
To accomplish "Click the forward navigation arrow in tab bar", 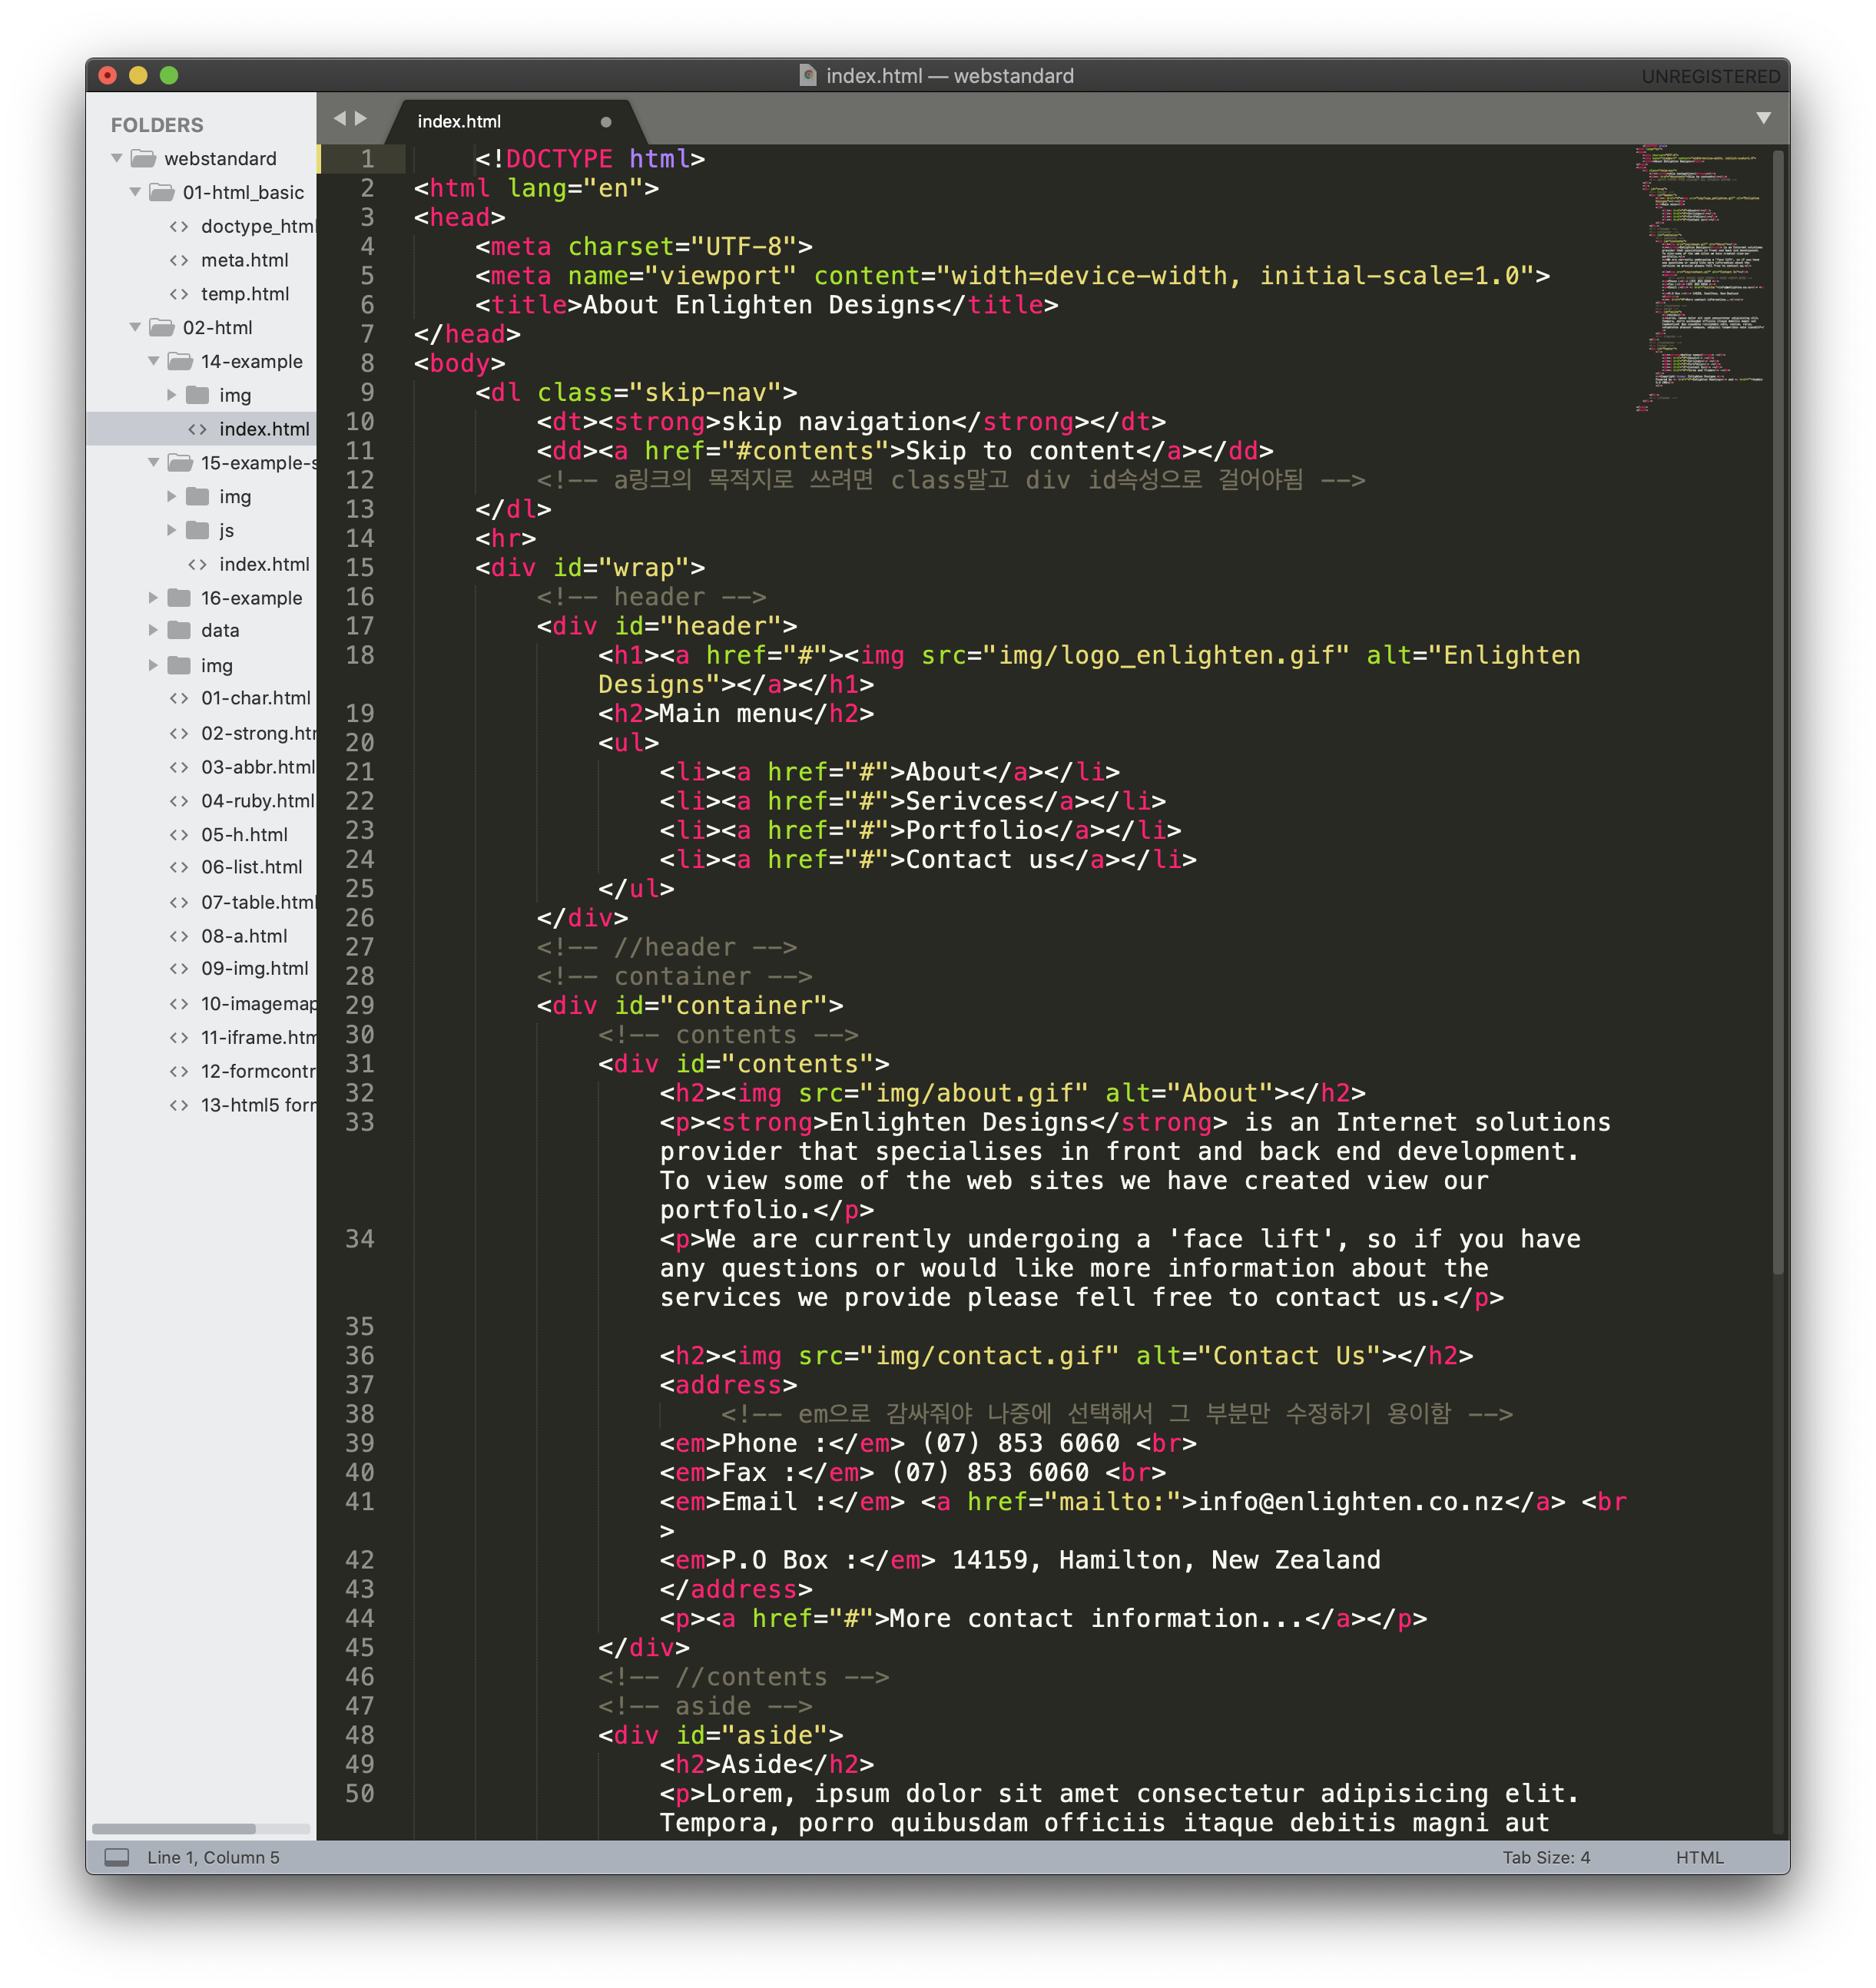I will (x=361, y=118).
